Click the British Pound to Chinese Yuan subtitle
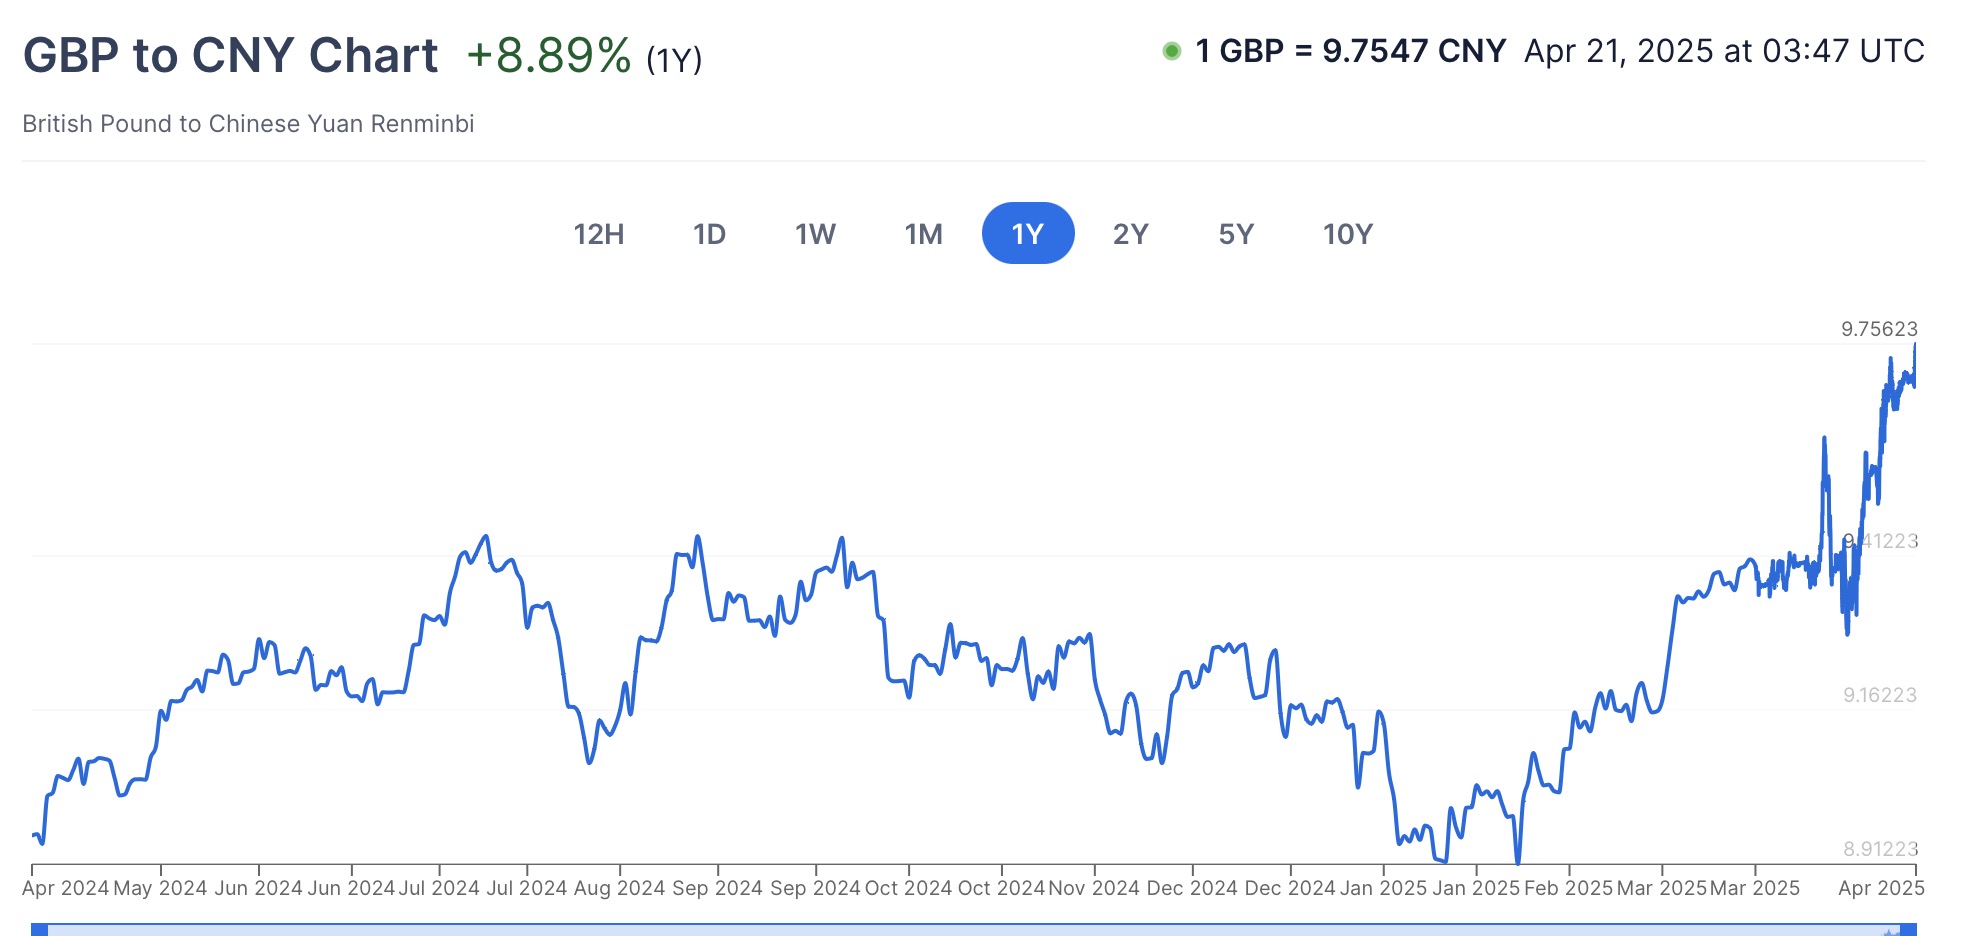This screenshot has height=936, width=1972. [249, 124]
